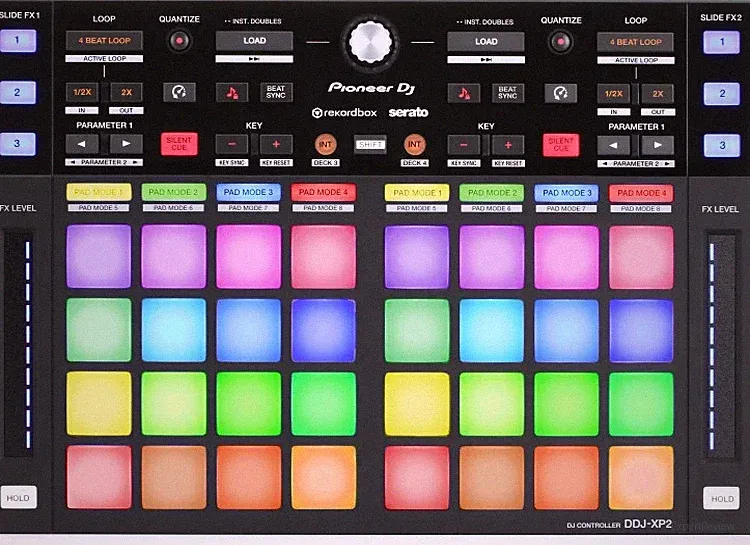
Task: Click SLIDE FX1 button 2
Action: [17, 92]
